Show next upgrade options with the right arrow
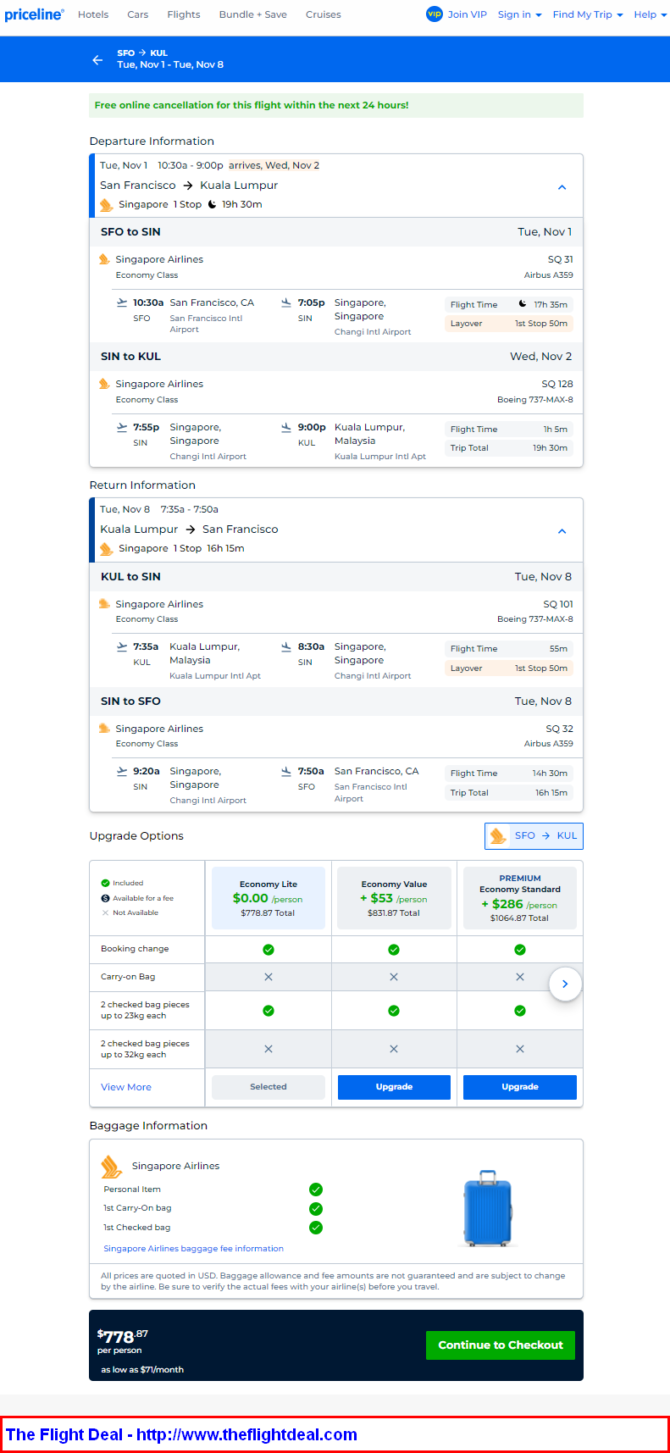The height and width of the screenshot is (1453, 670). 565,984
